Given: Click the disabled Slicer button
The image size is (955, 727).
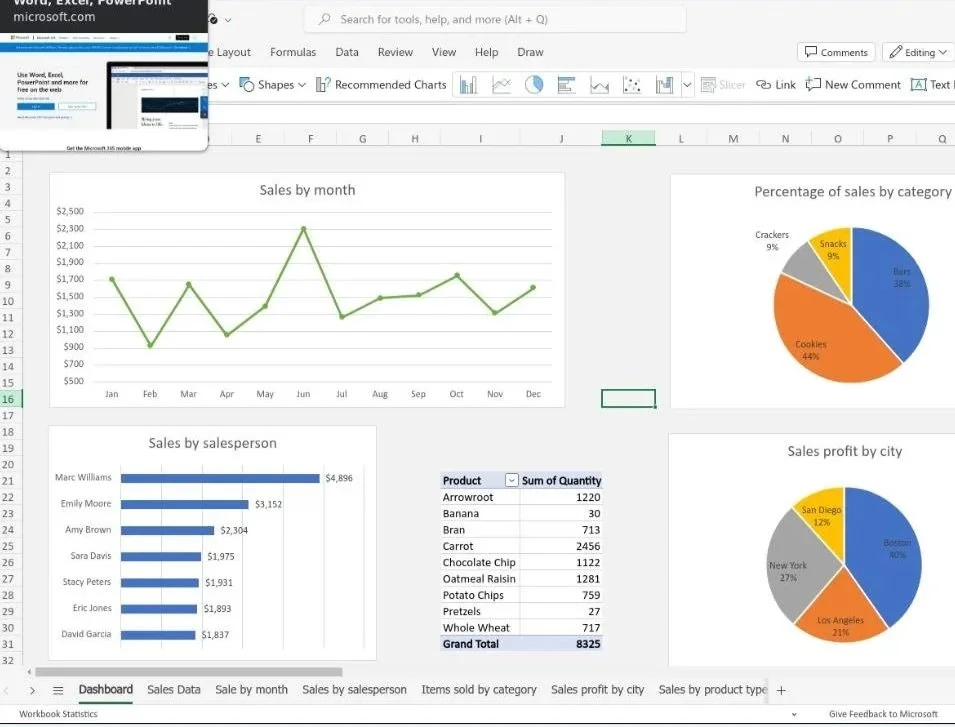Looking at the screenshot, I should coord(723,85).
